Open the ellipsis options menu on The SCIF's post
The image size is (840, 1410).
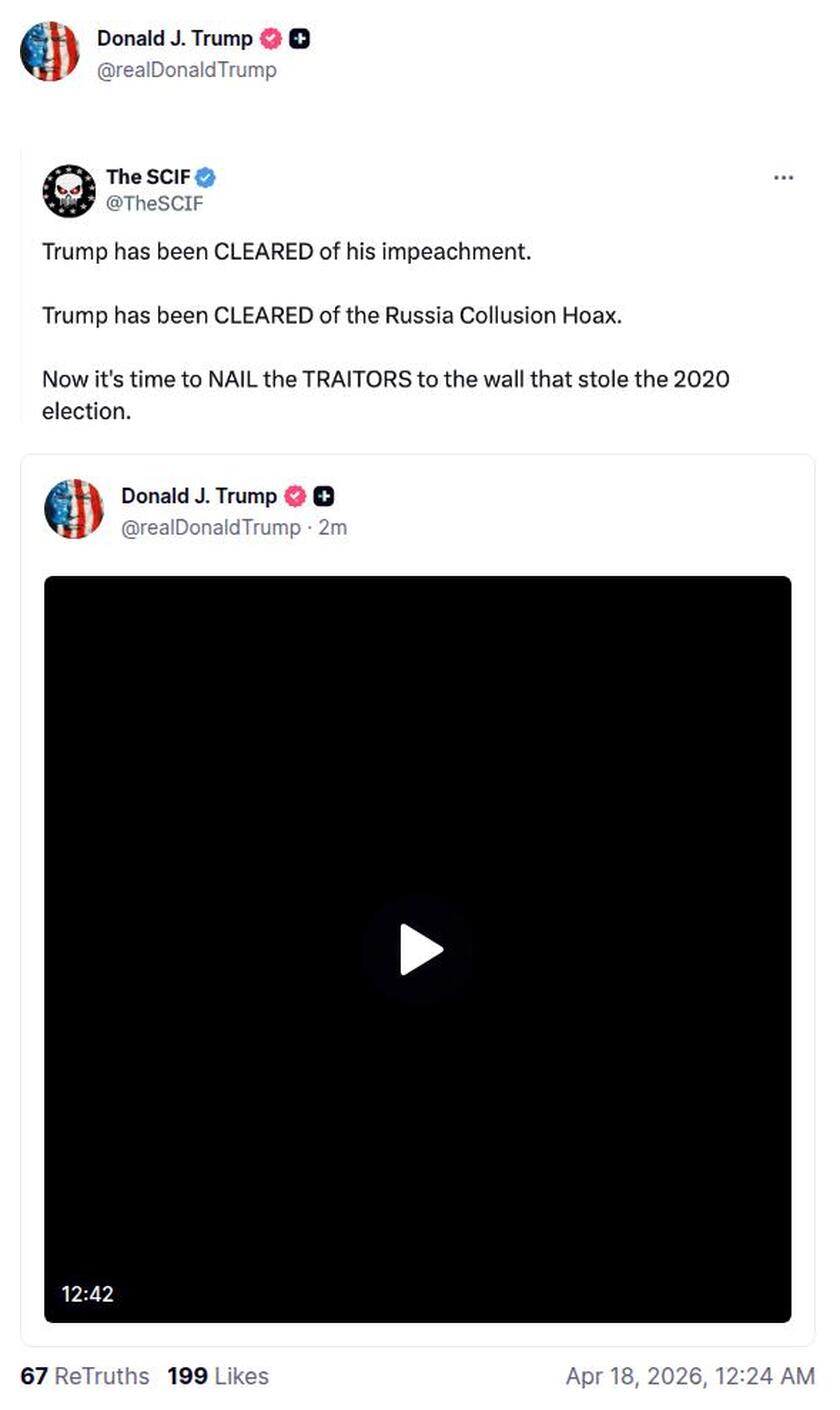(784, 177)
